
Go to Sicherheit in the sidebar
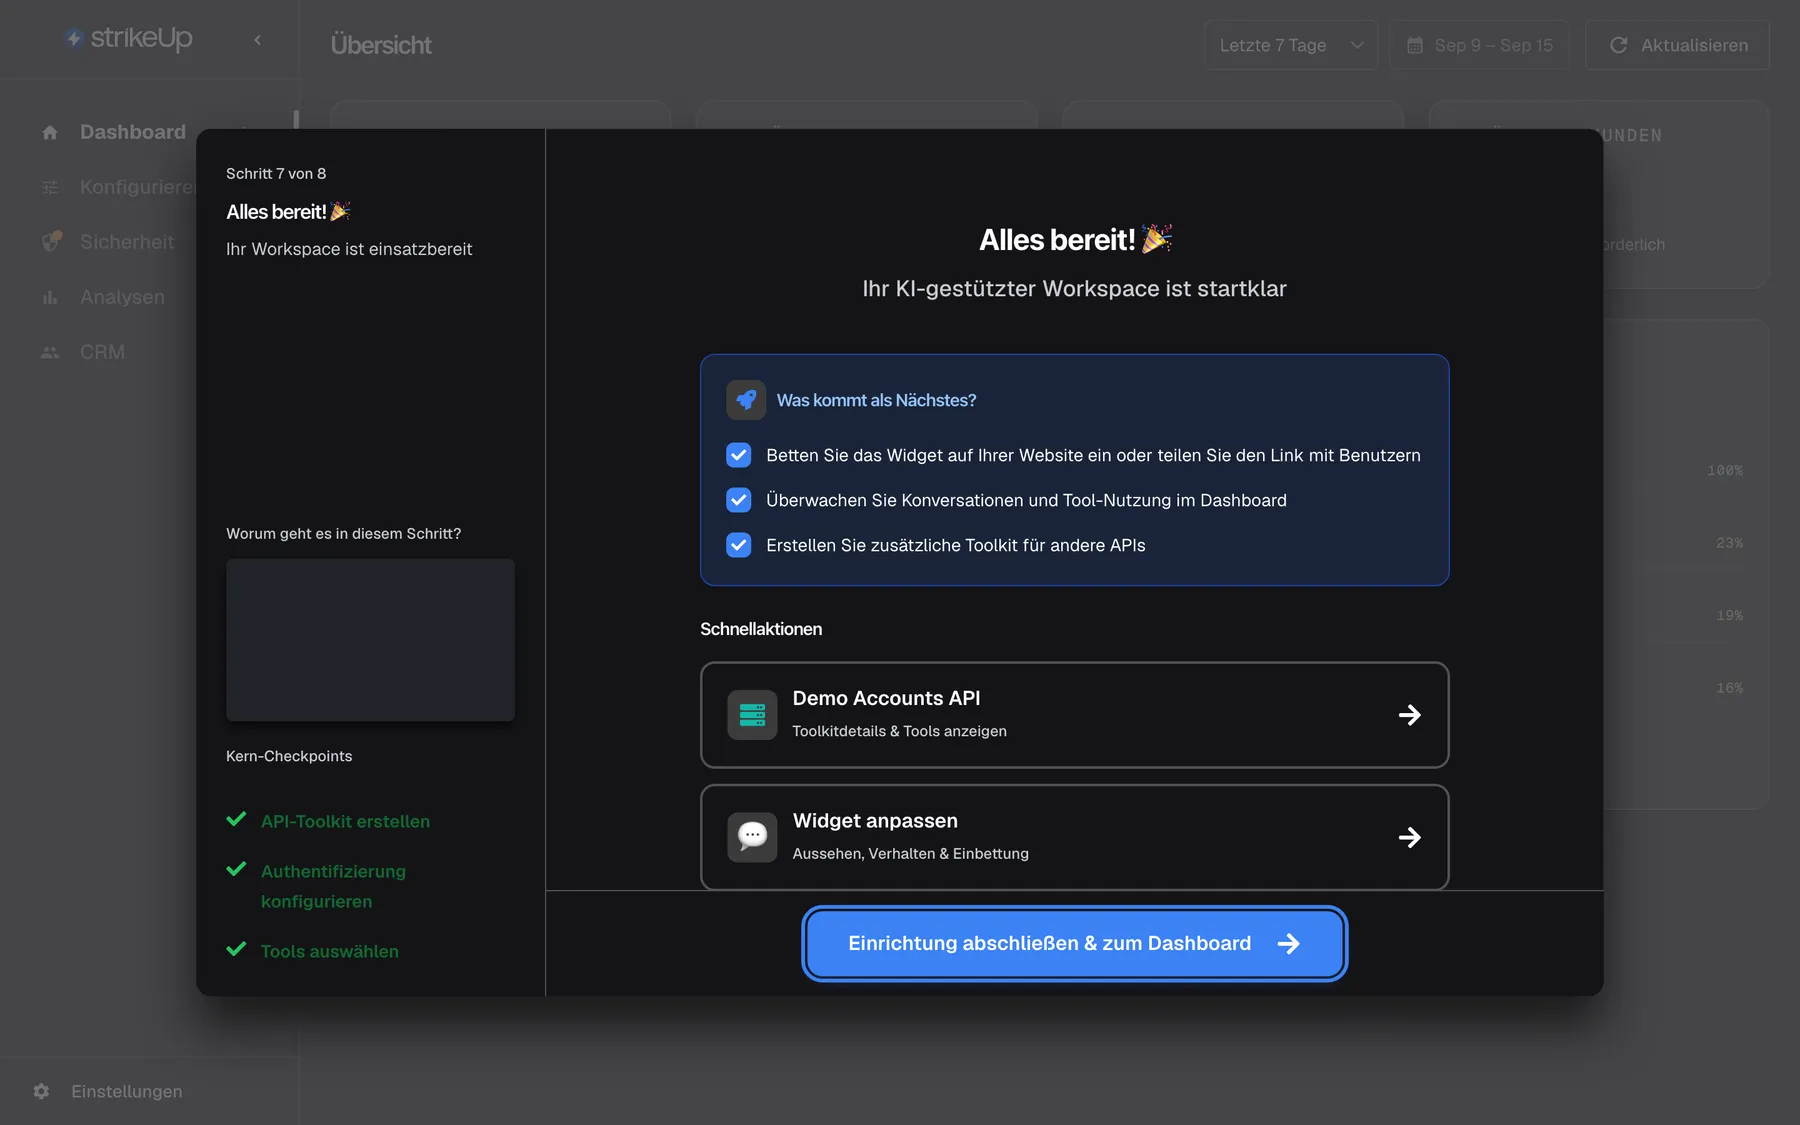(x=127, y=242)
